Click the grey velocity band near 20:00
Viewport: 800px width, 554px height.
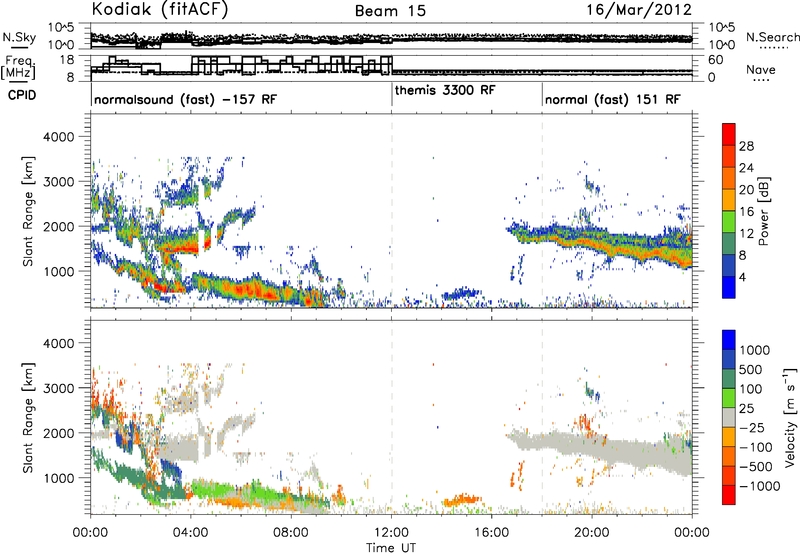click(592, 445)
